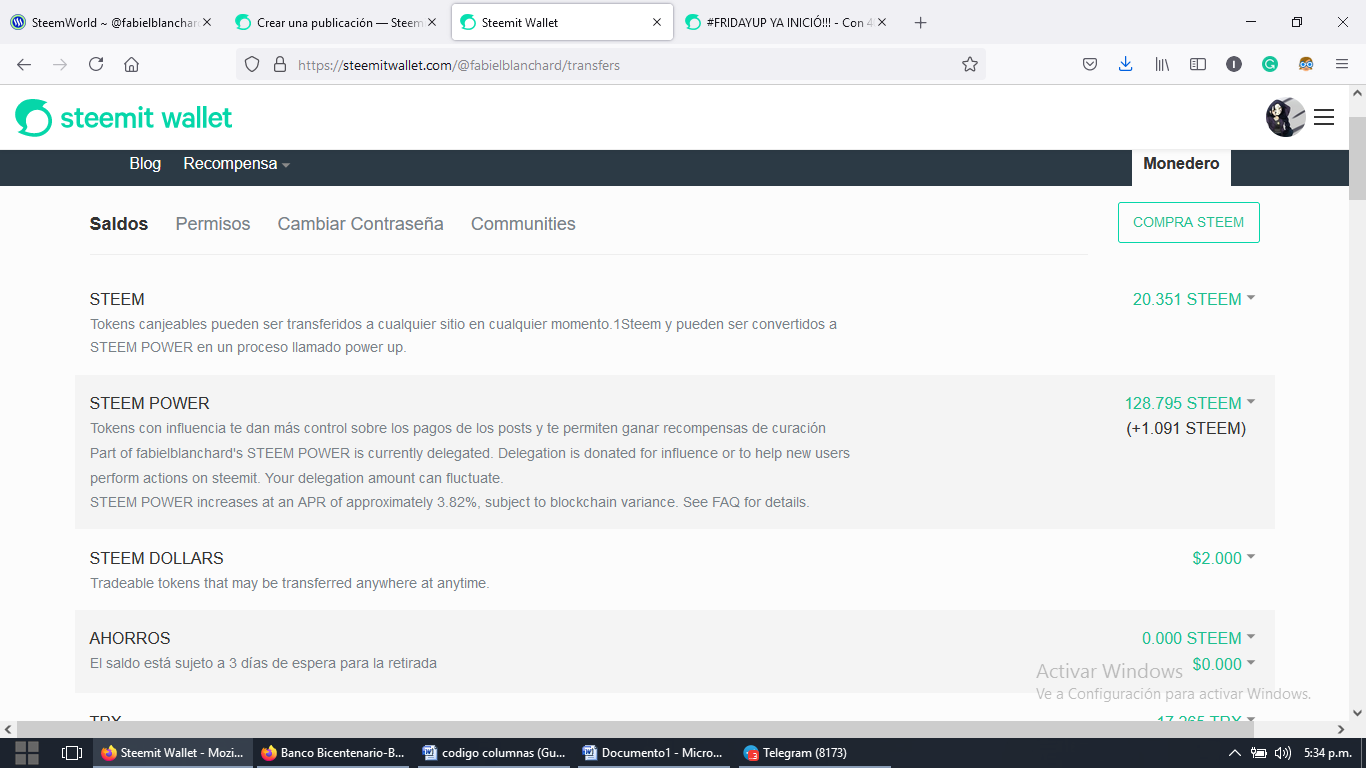Switch to Banco Bicentenario window in taskbar

coord(332,753)
